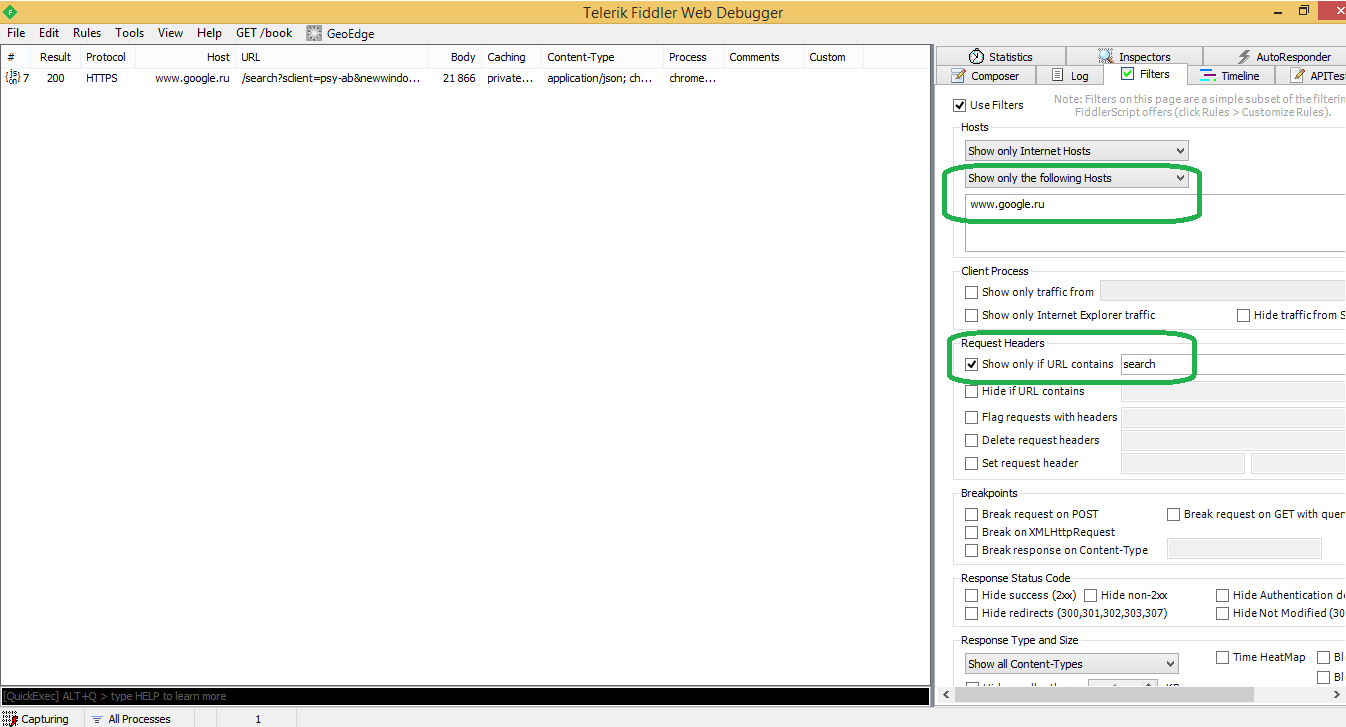Screen dimensions: 1346x727
Task: Enable Hide non-2xx checkbox
Action: pos(1090,595)
